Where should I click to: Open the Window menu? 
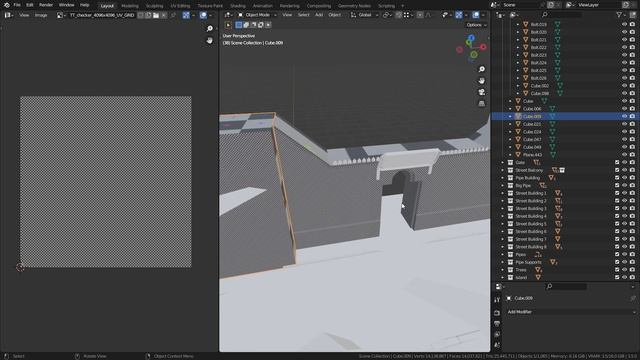coord(67,5)
